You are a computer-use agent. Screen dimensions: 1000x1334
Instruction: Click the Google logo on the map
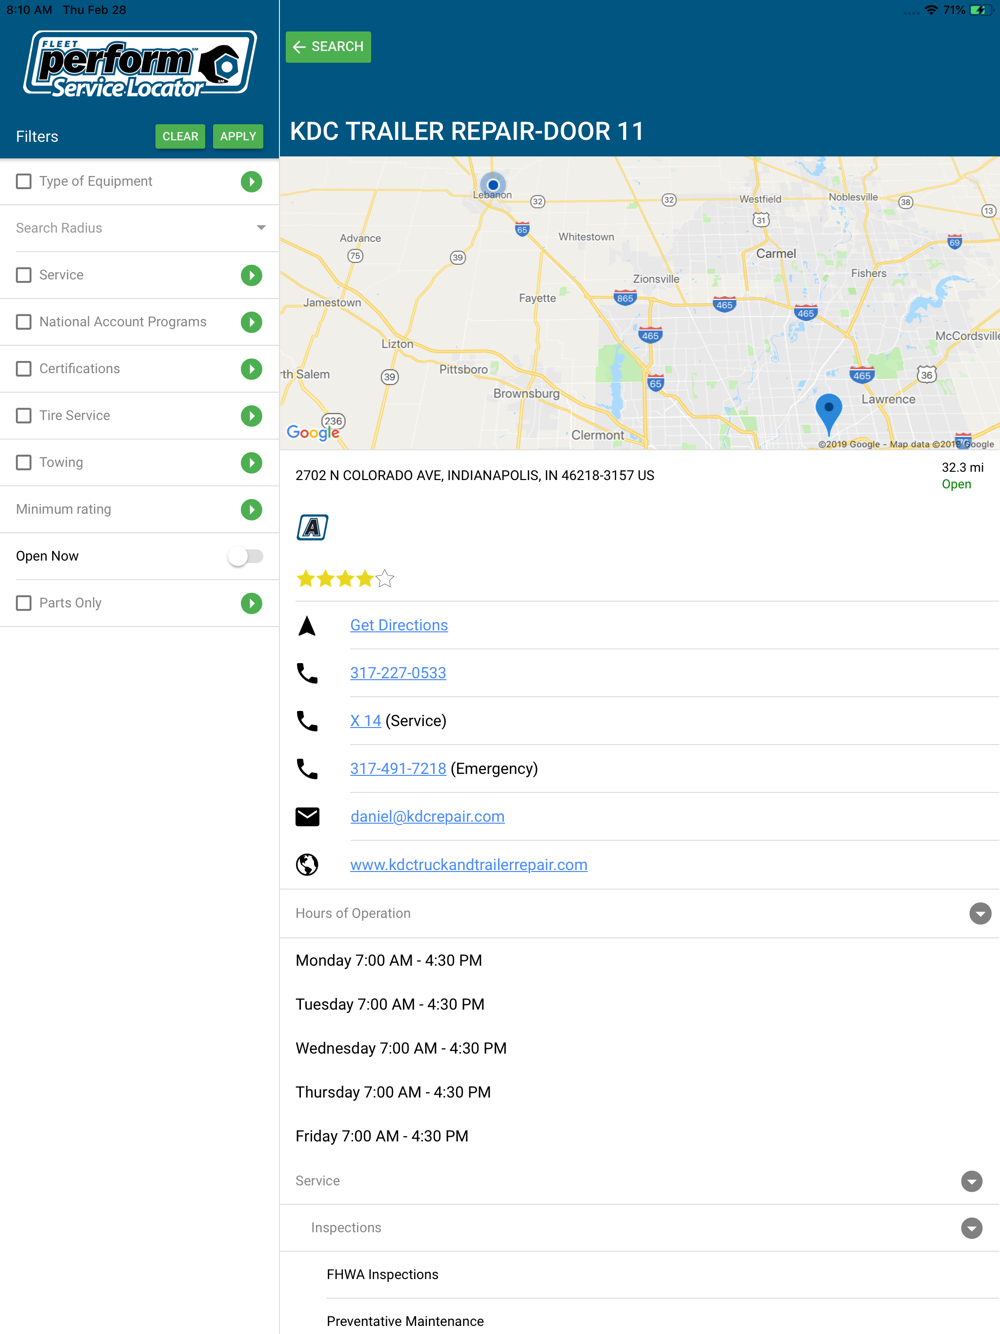[x=313, y=432]
